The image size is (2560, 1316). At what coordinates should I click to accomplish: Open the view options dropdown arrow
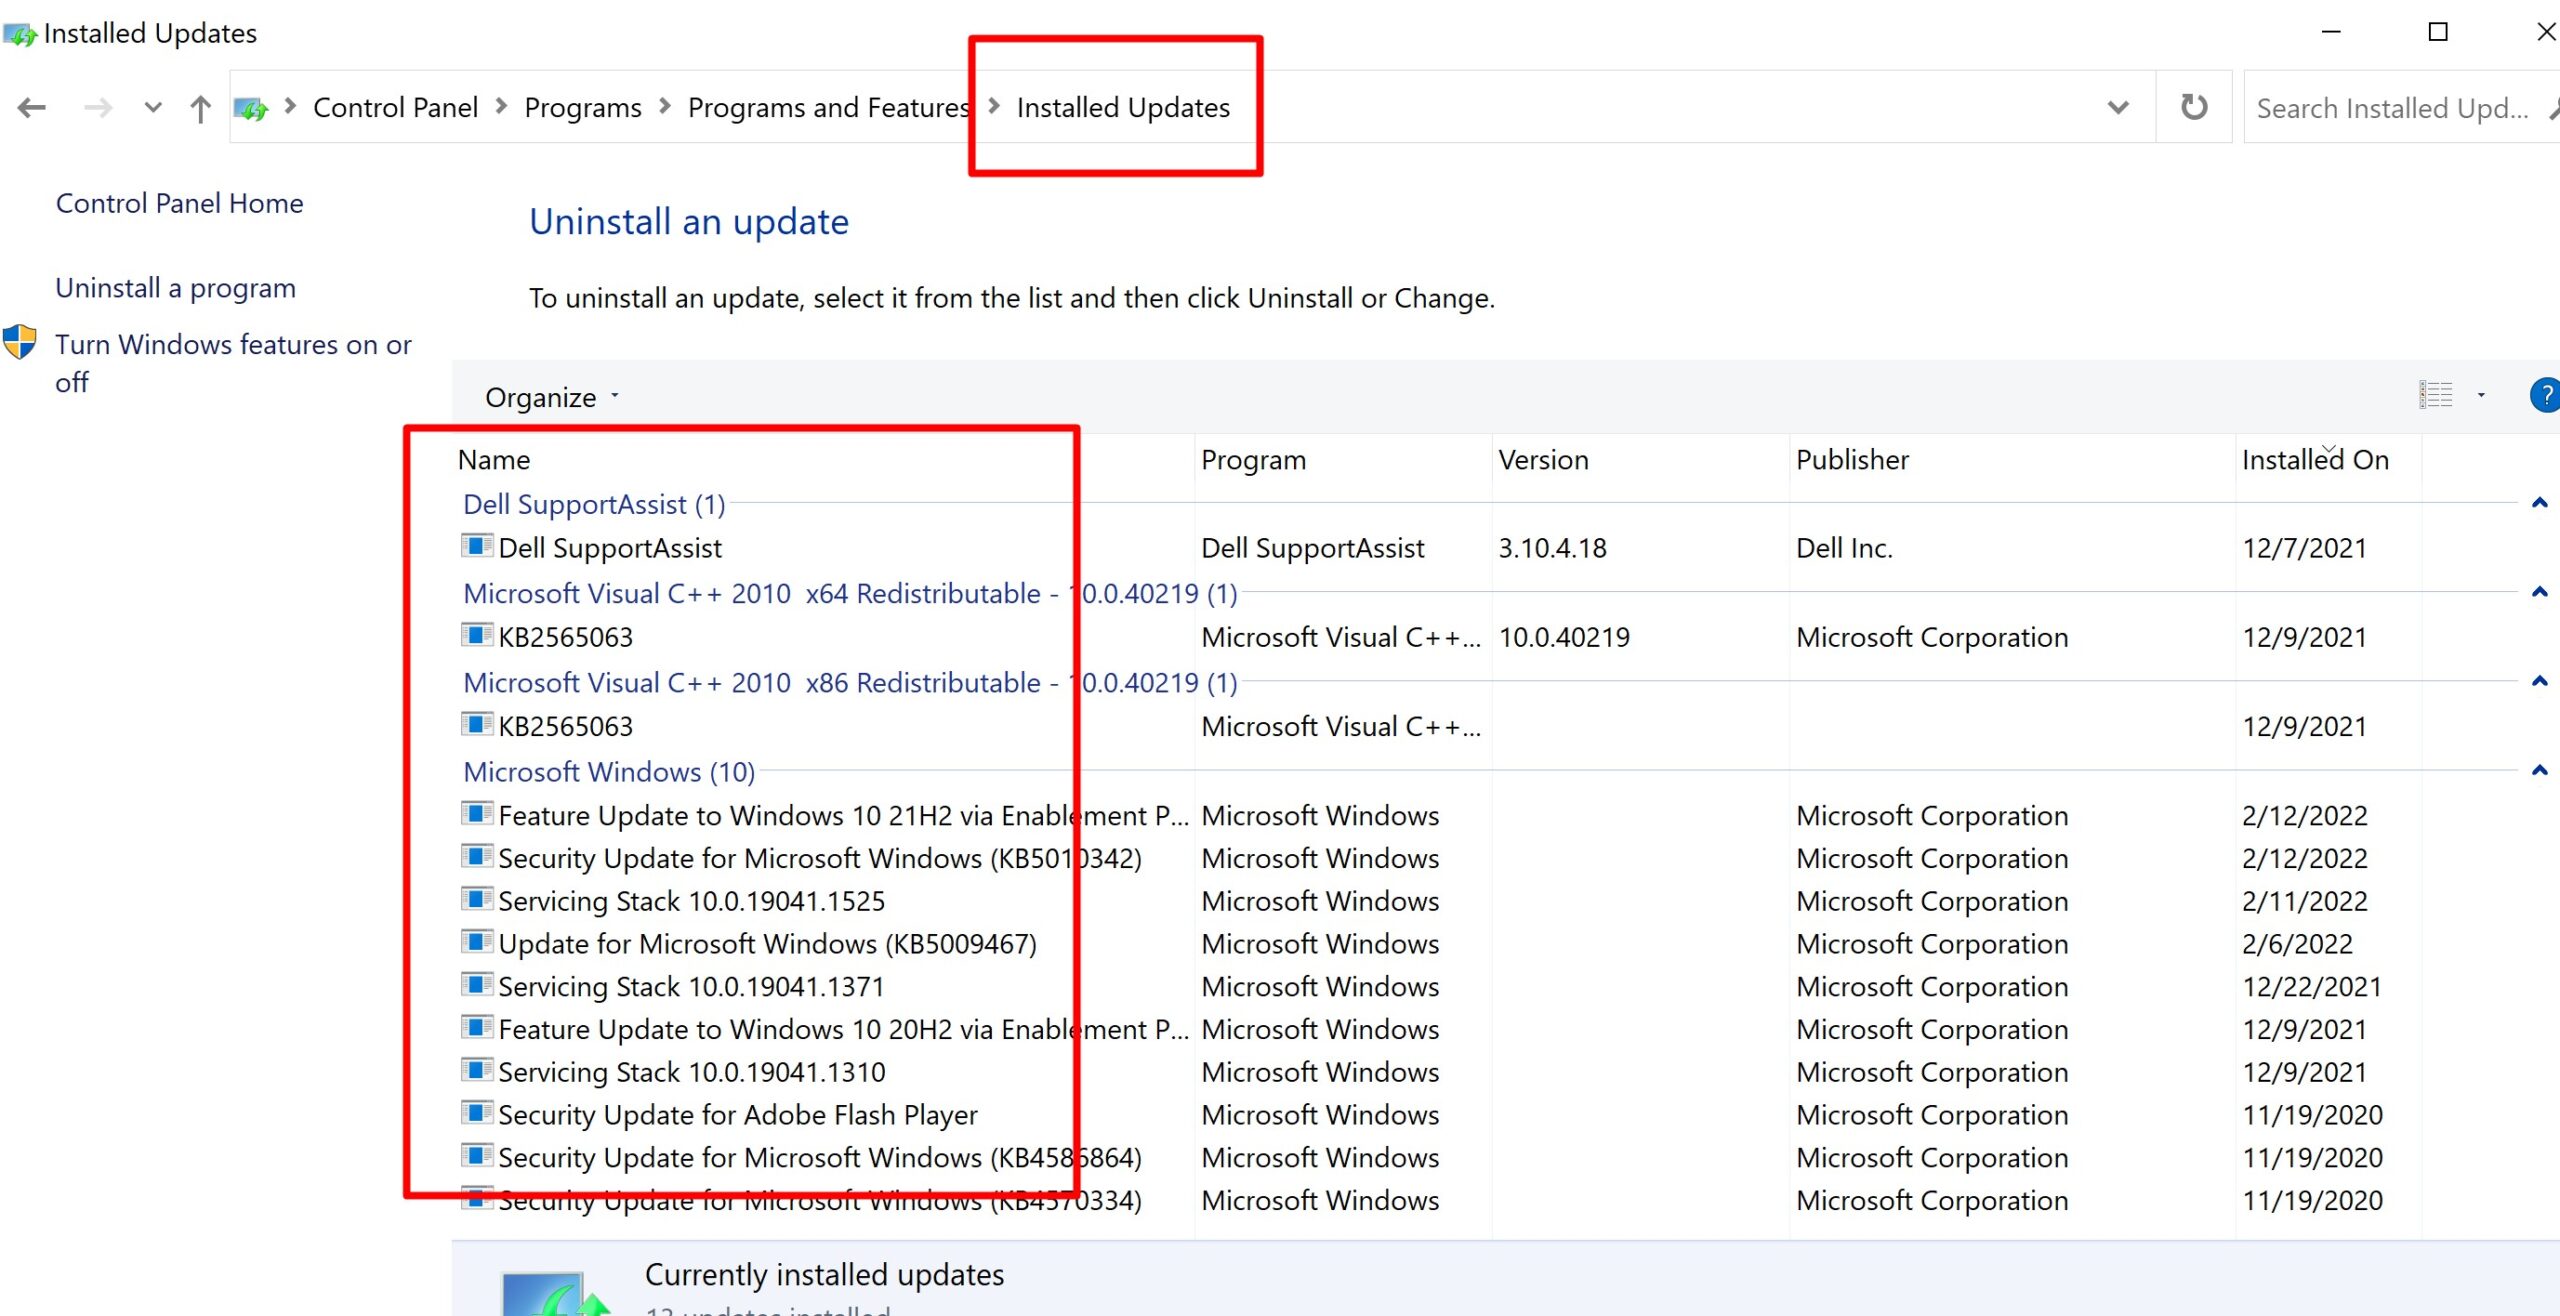pyautogui.click(x=2481, y=395)
